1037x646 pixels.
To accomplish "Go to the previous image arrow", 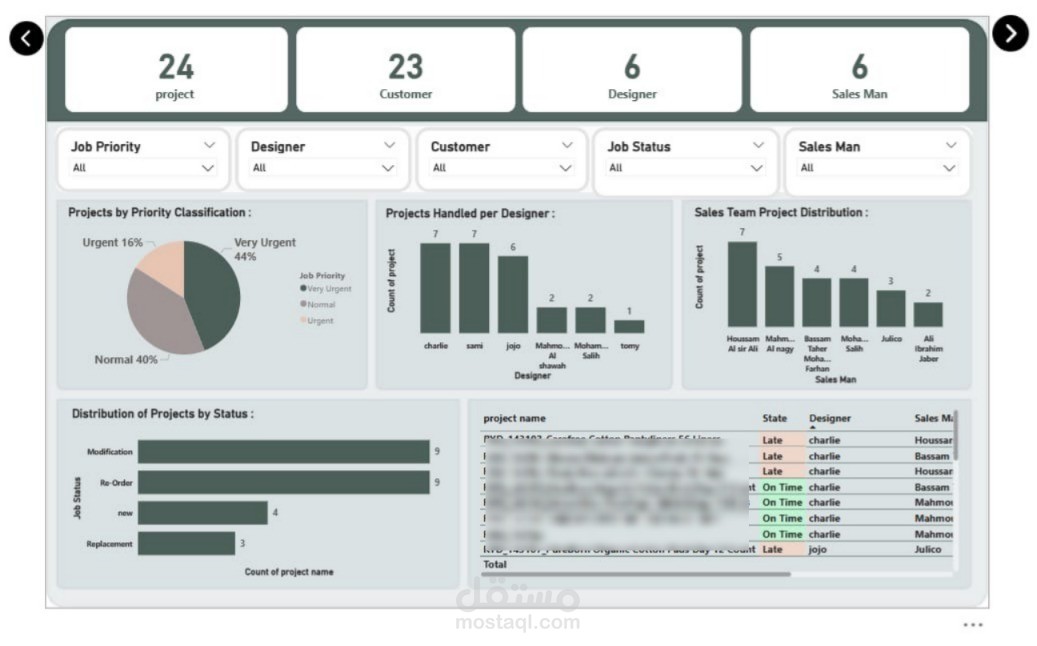I will point(26,38).
